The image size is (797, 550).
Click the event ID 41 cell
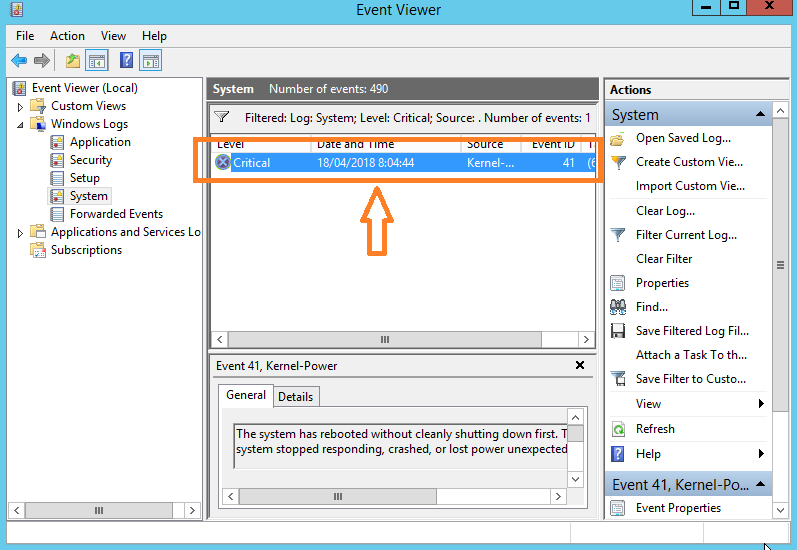coord(568,163)
